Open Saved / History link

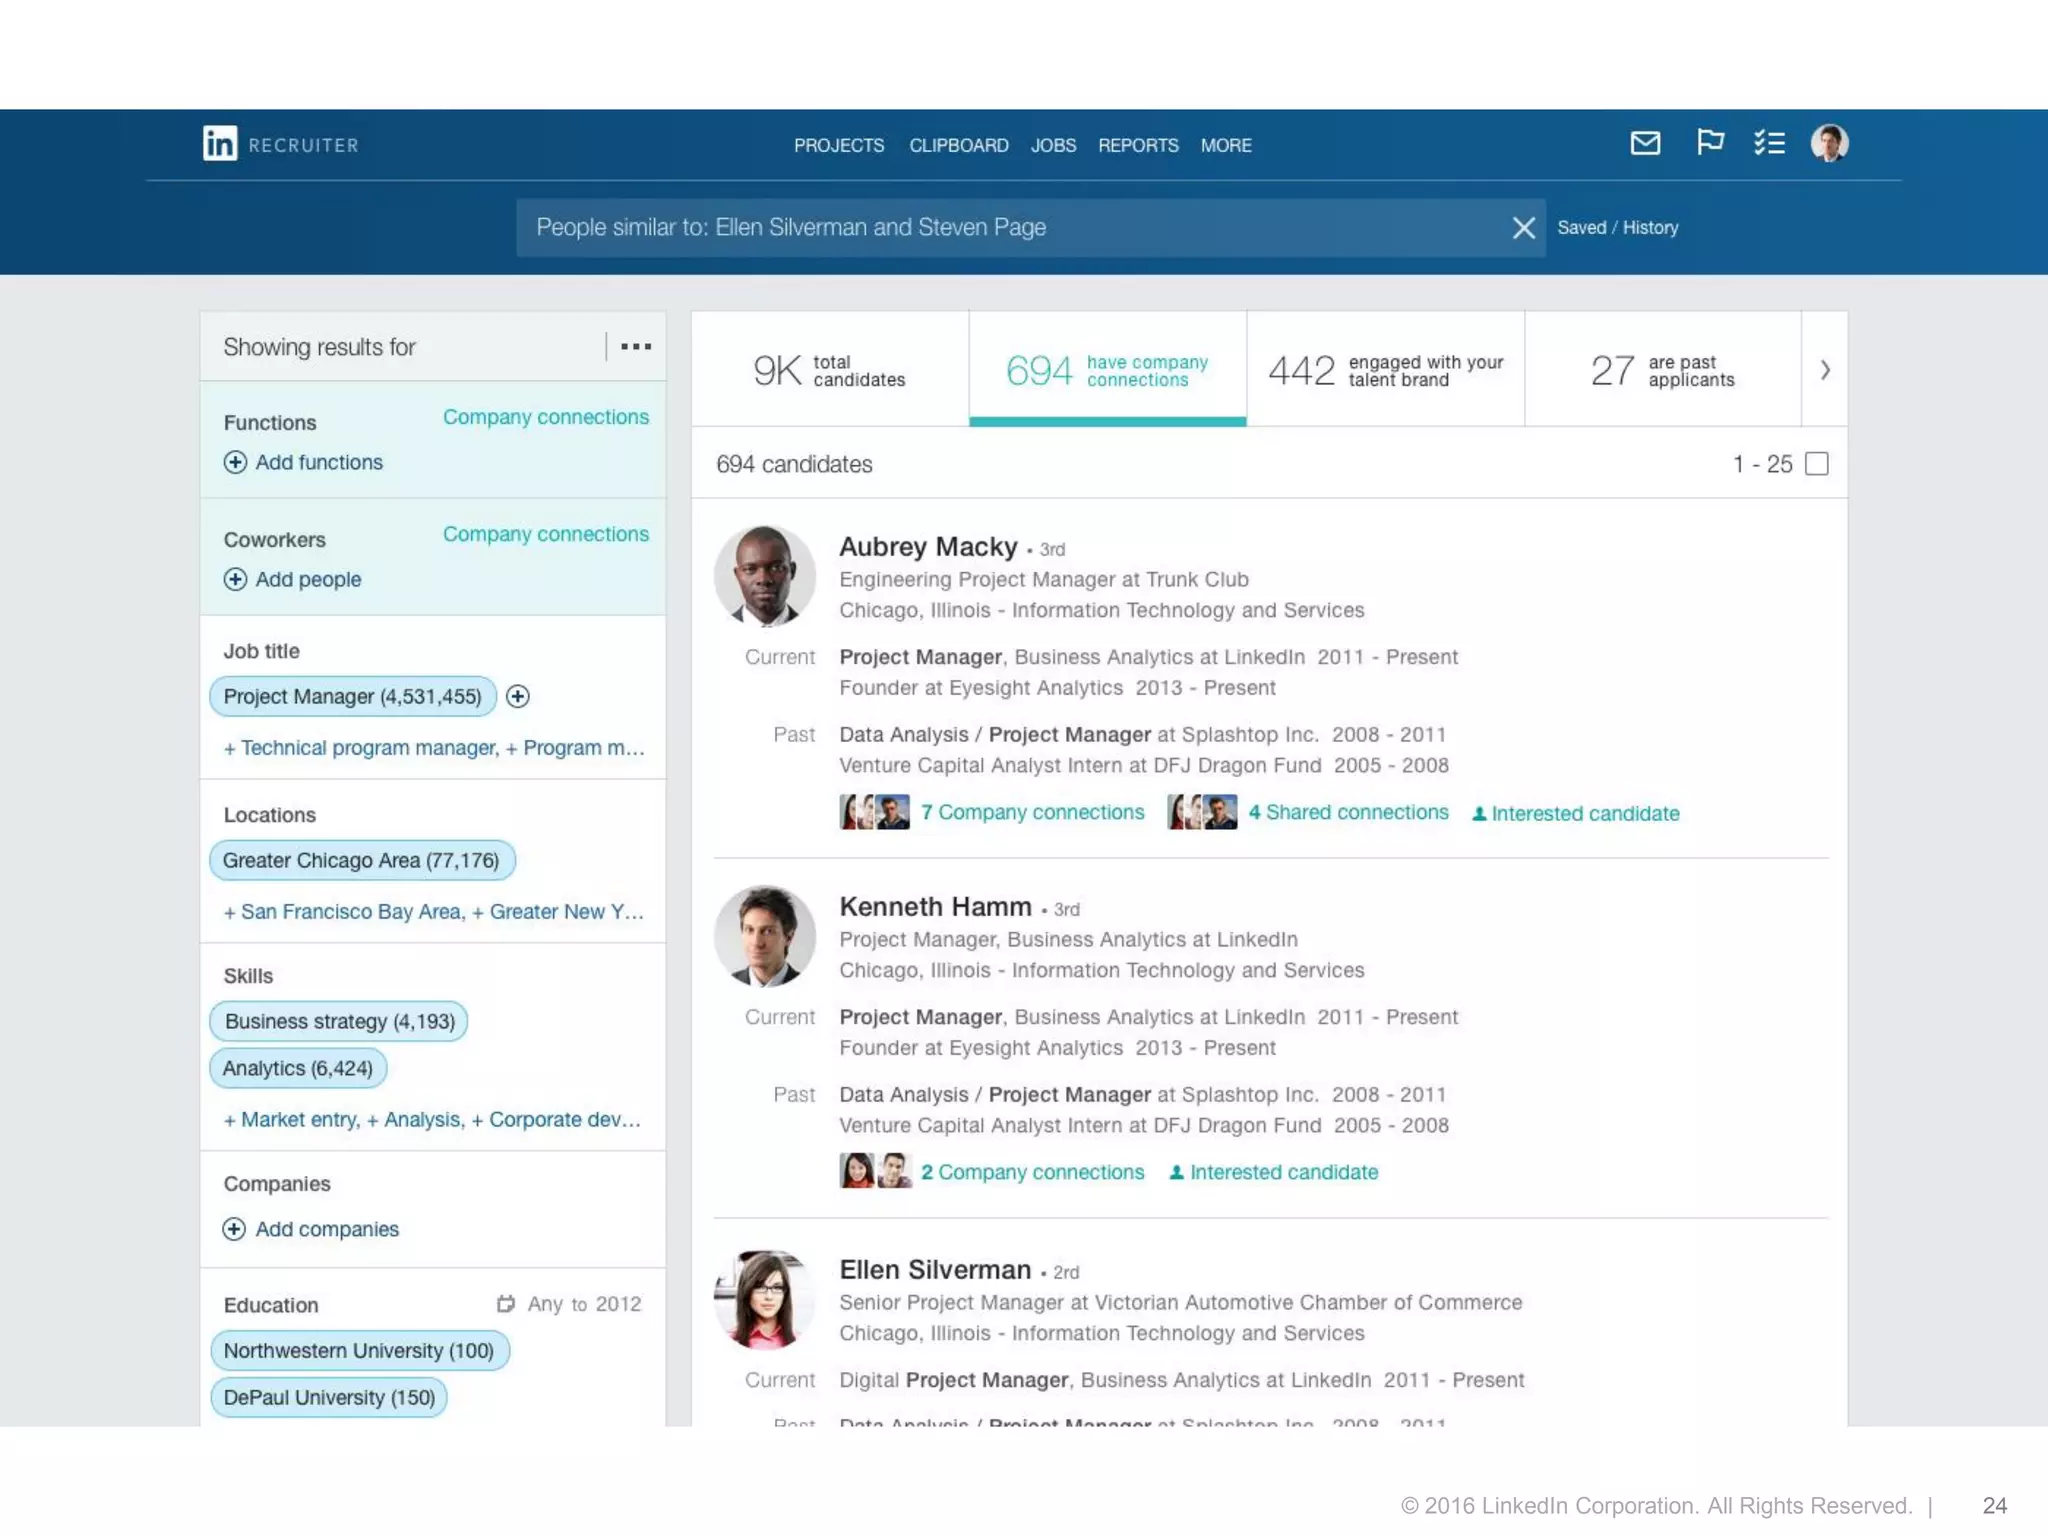point(1618,228)
